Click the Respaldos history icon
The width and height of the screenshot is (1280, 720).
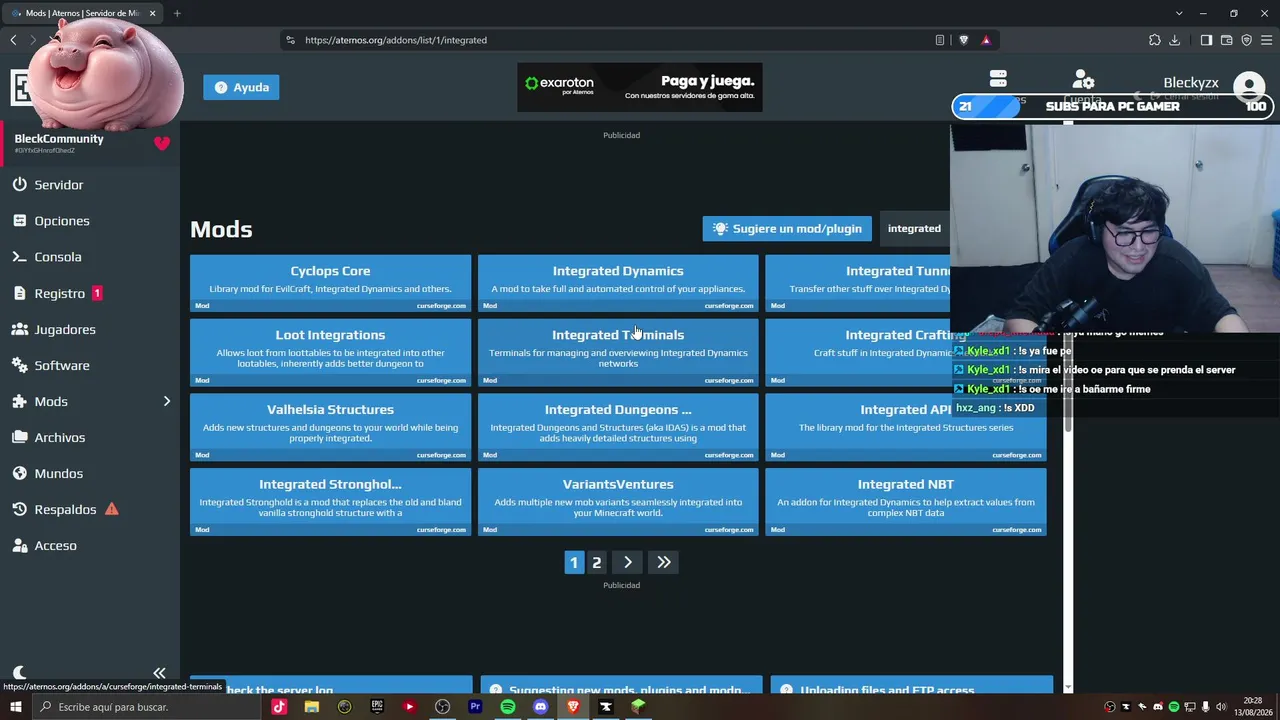tap(19, 509)
